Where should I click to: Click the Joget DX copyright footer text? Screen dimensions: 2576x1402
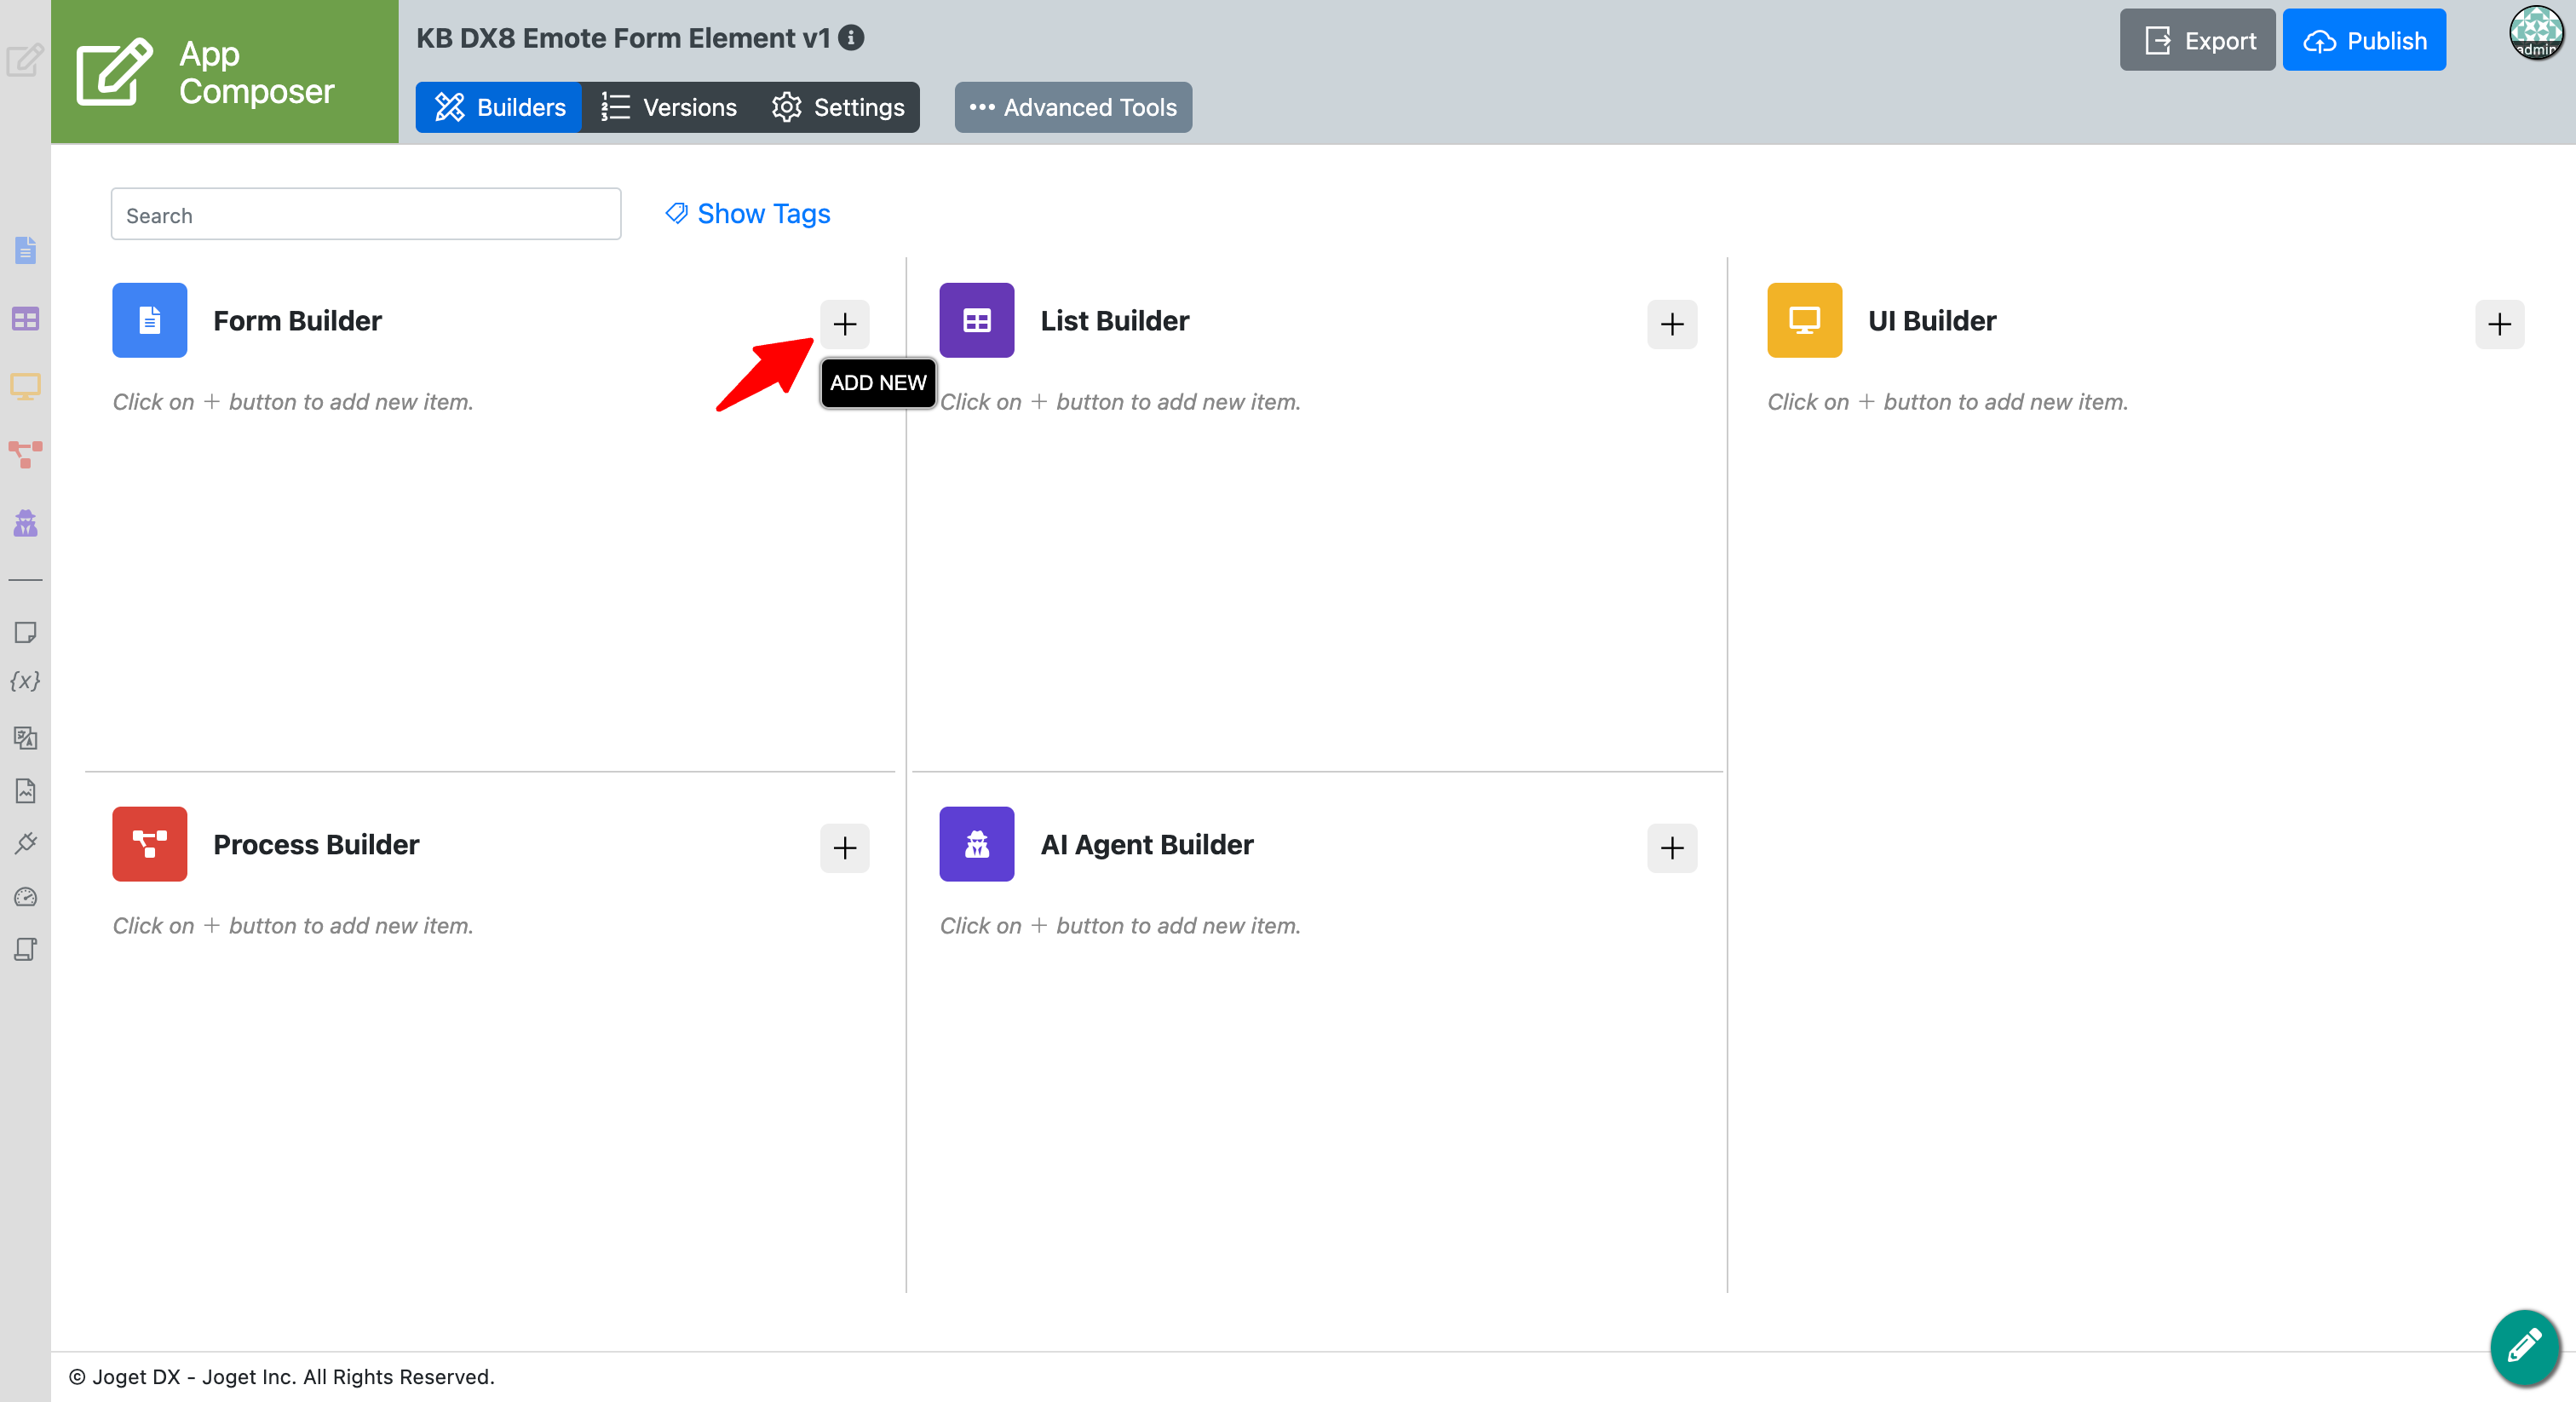[281, 1377]
